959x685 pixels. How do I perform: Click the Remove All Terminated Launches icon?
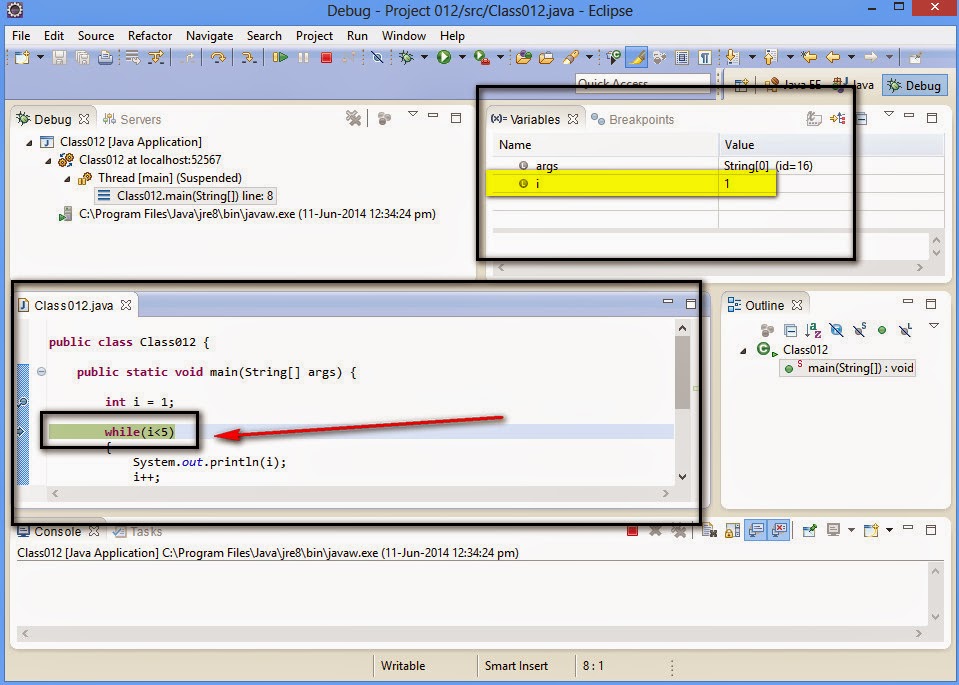click(x=353, y=119)
